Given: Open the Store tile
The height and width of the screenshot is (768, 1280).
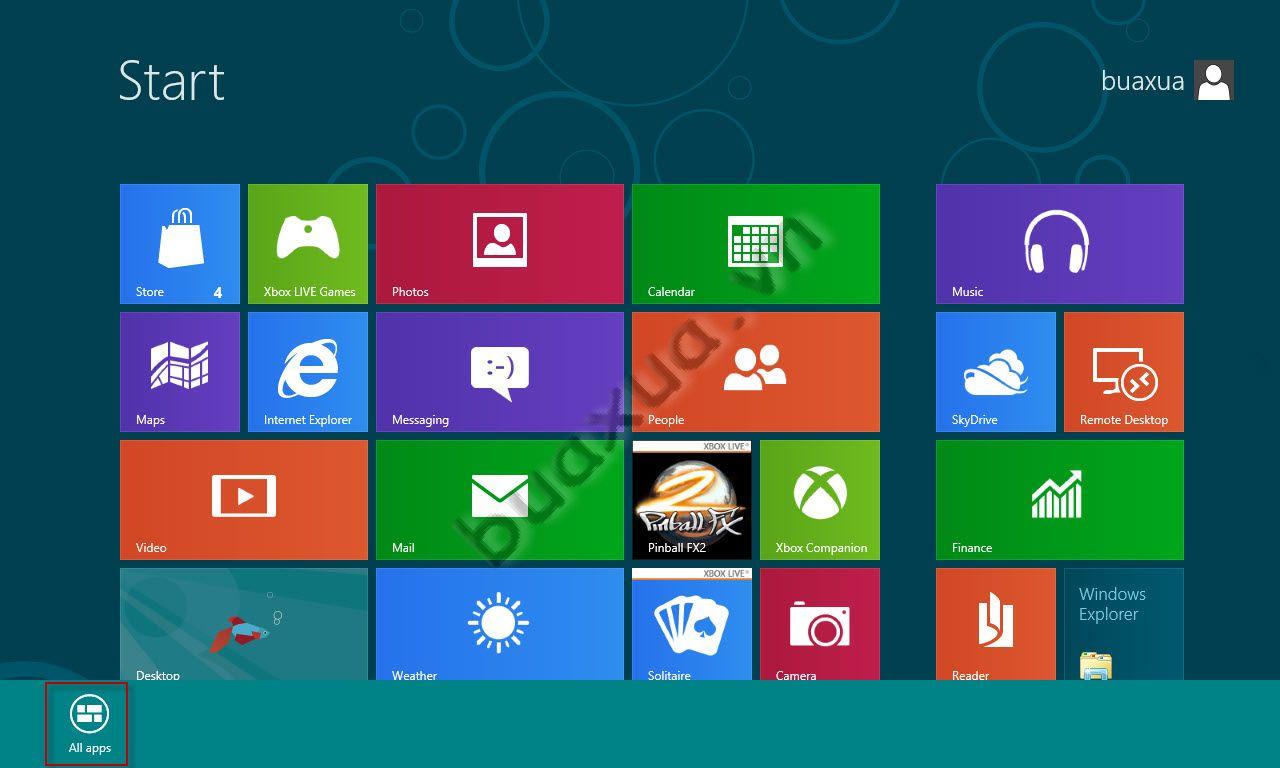Looking at the screenshot, I should [x=180, y=244].
